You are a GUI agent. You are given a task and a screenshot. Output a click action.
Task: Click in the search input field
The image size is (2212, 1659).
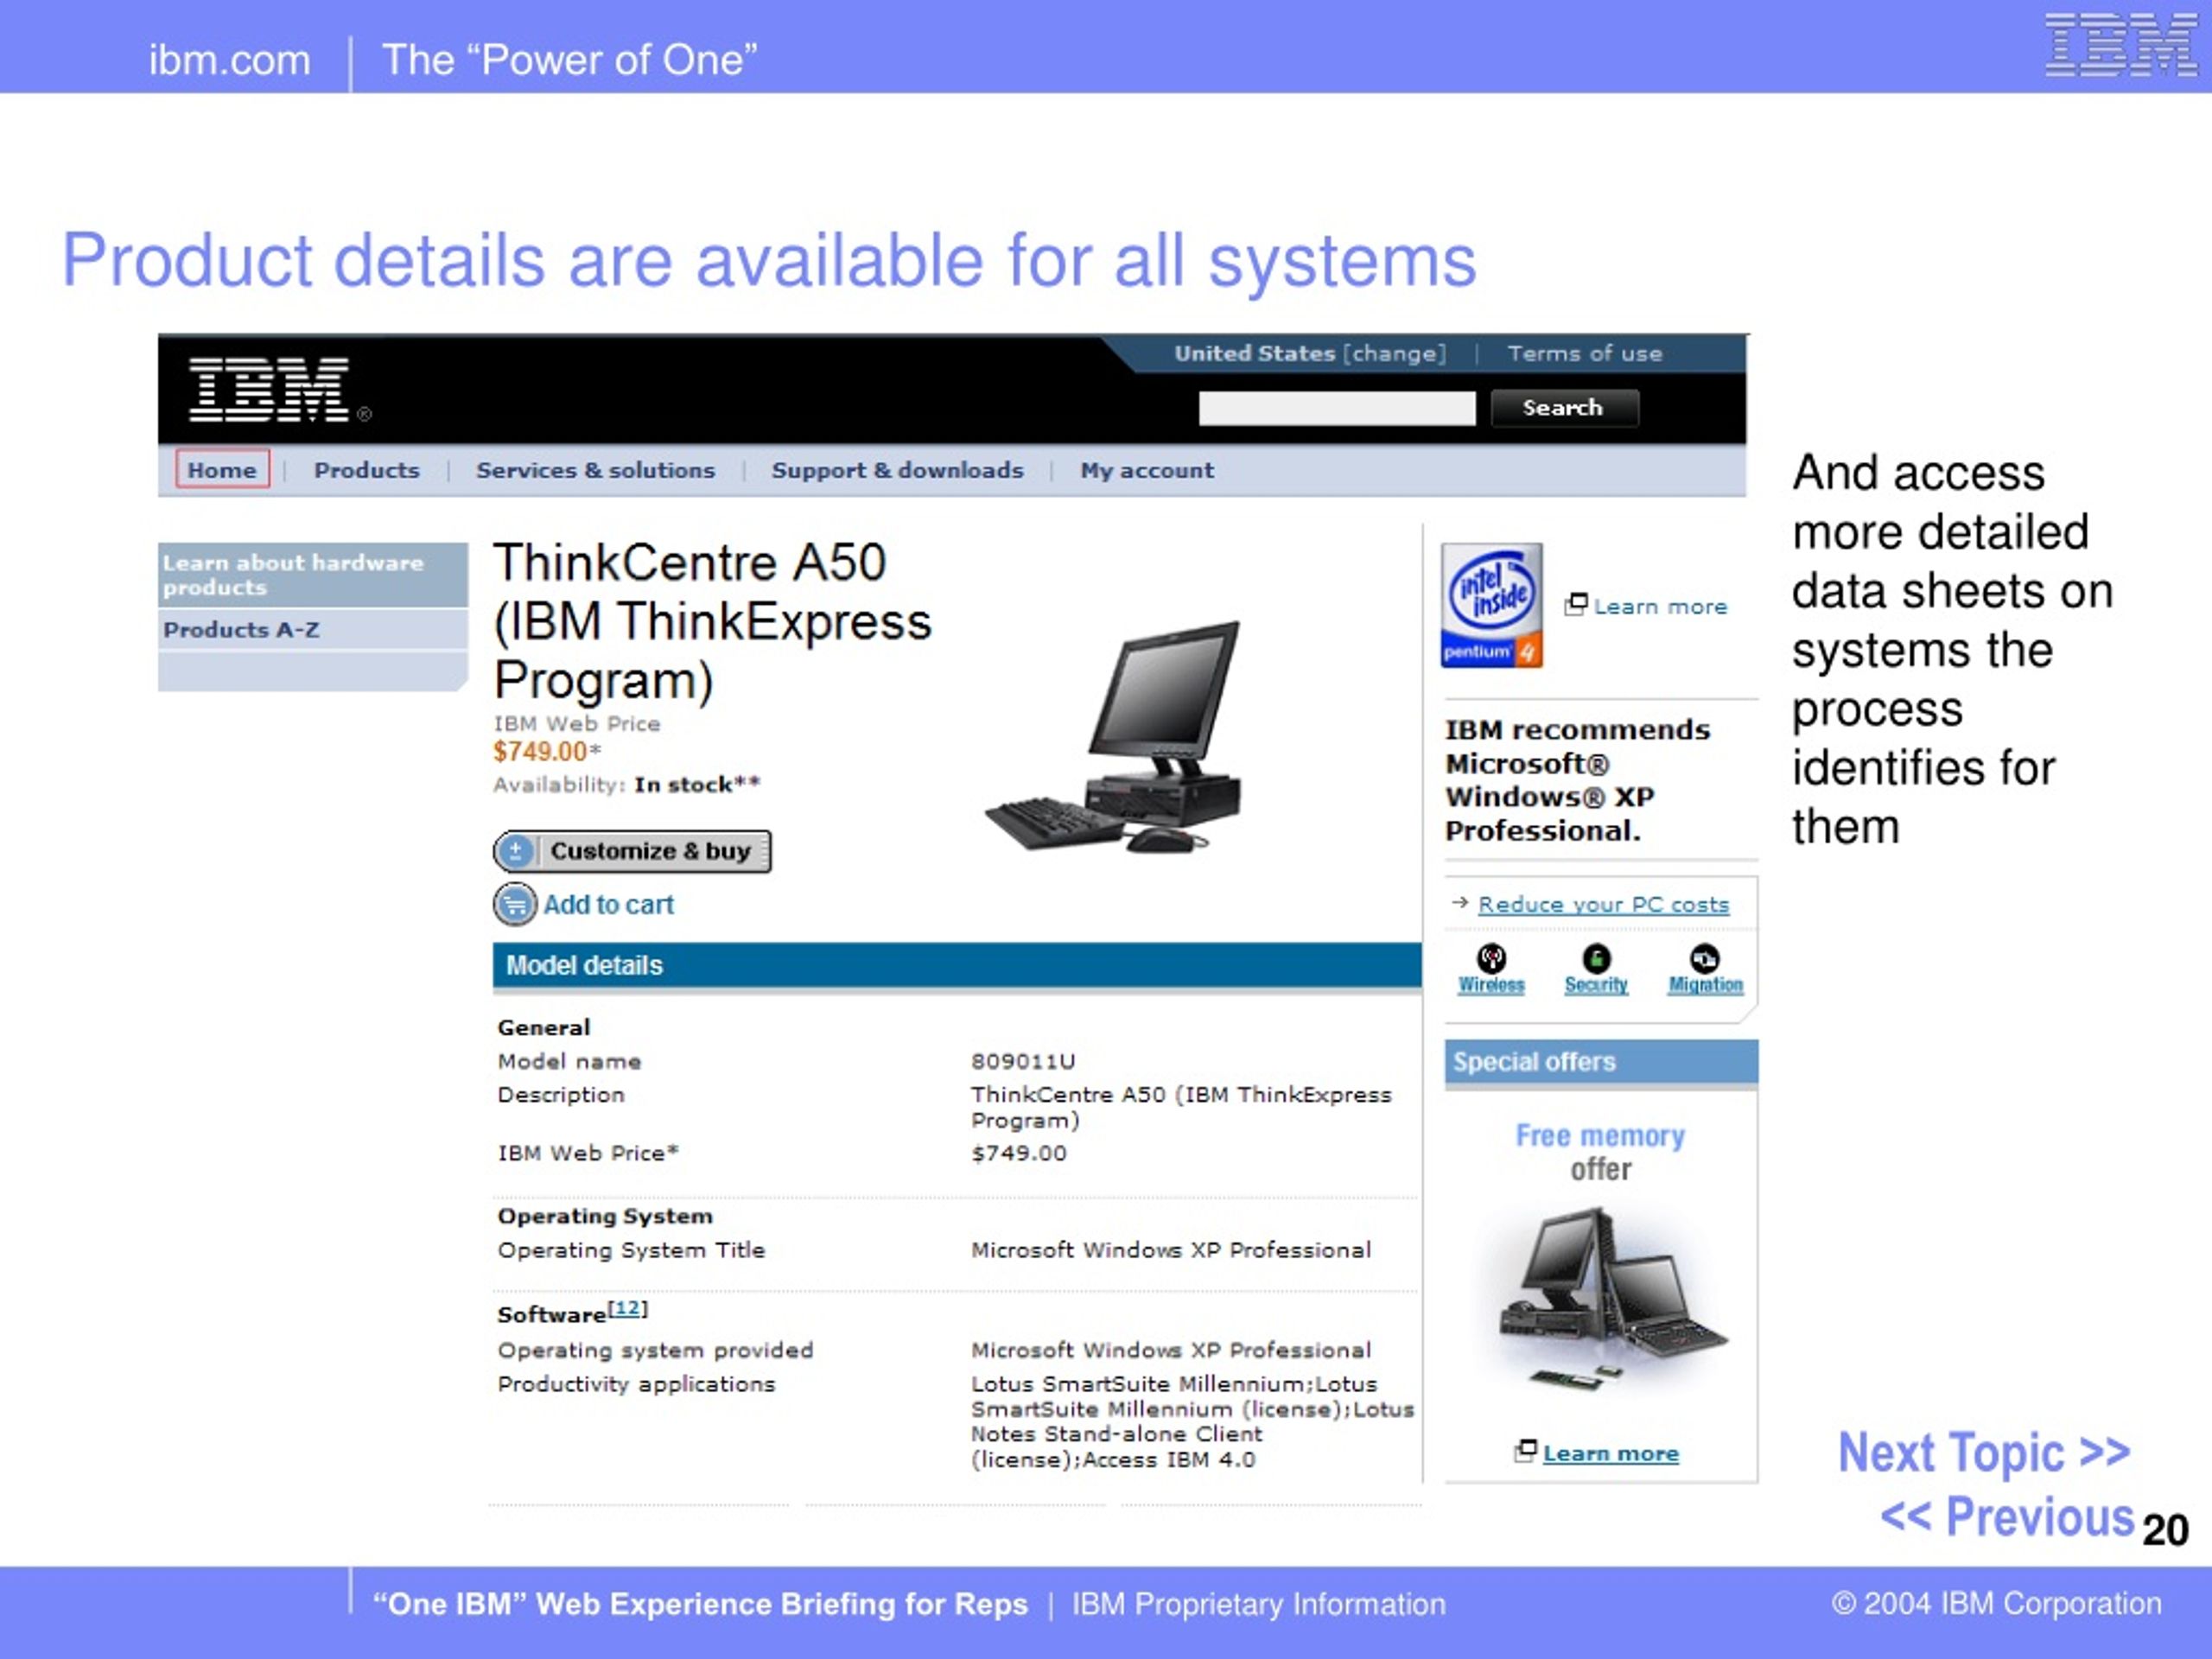(x=1337, y=408)
